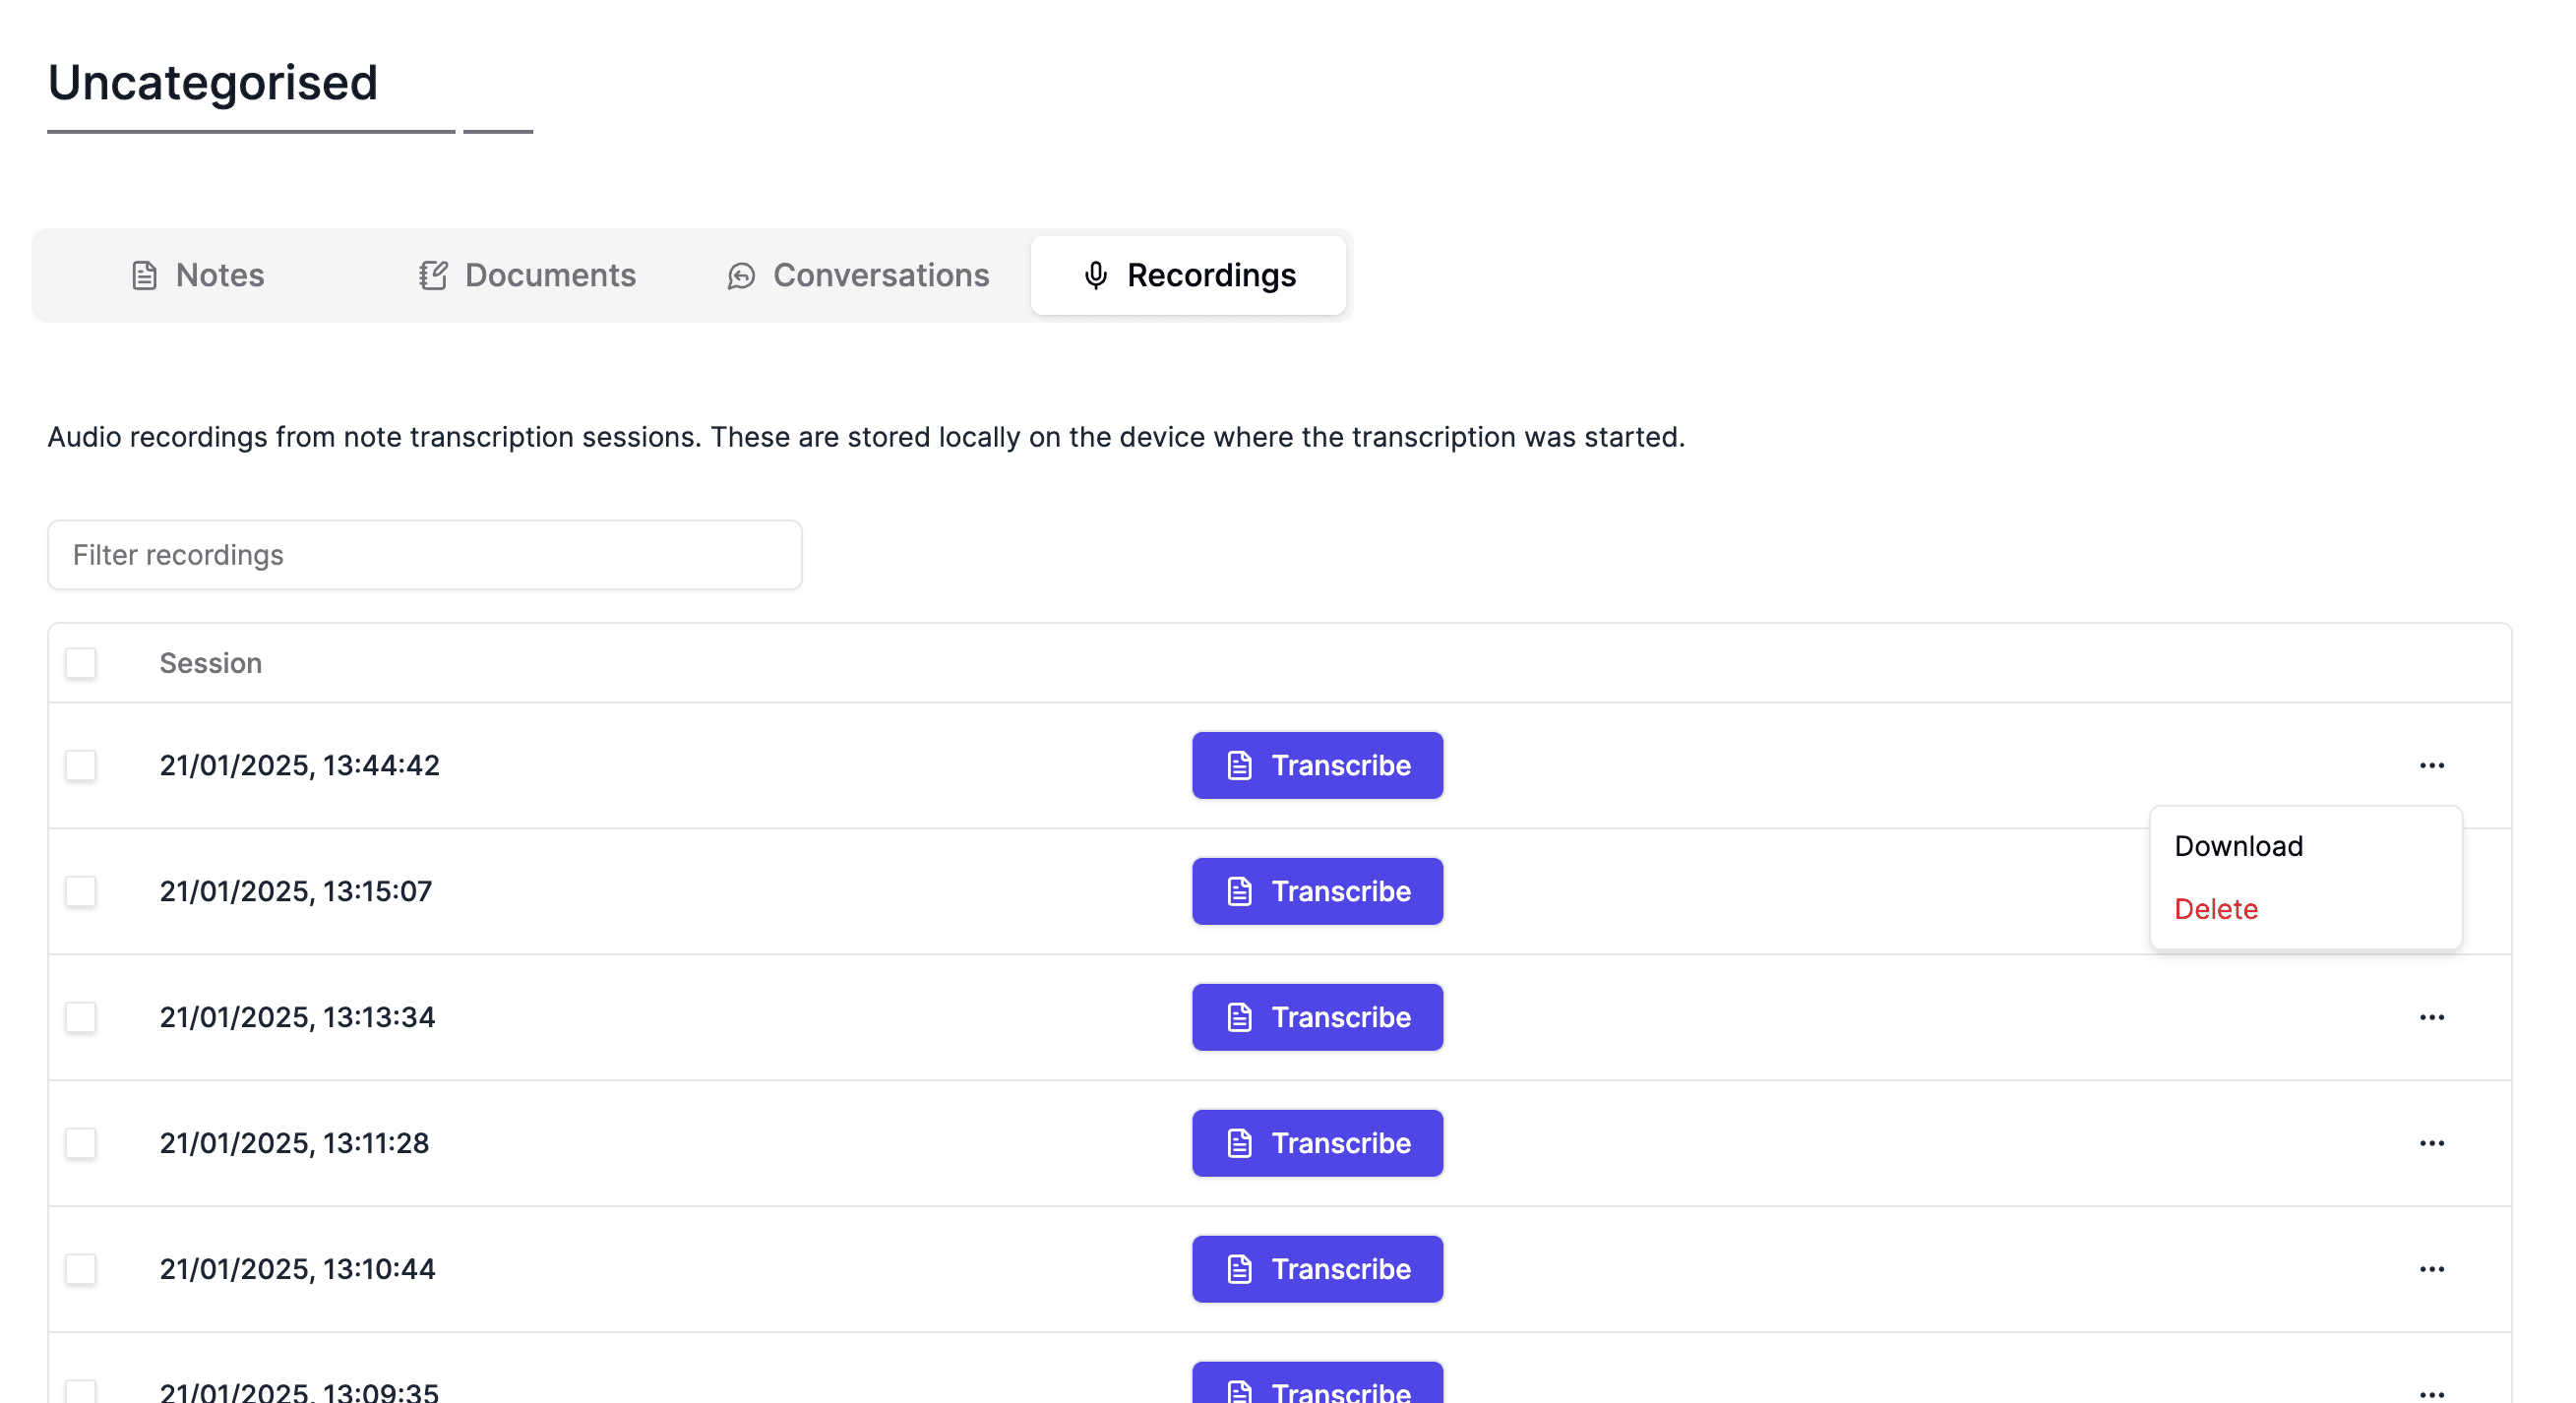Click the Recordings microphone icon

1095,275
